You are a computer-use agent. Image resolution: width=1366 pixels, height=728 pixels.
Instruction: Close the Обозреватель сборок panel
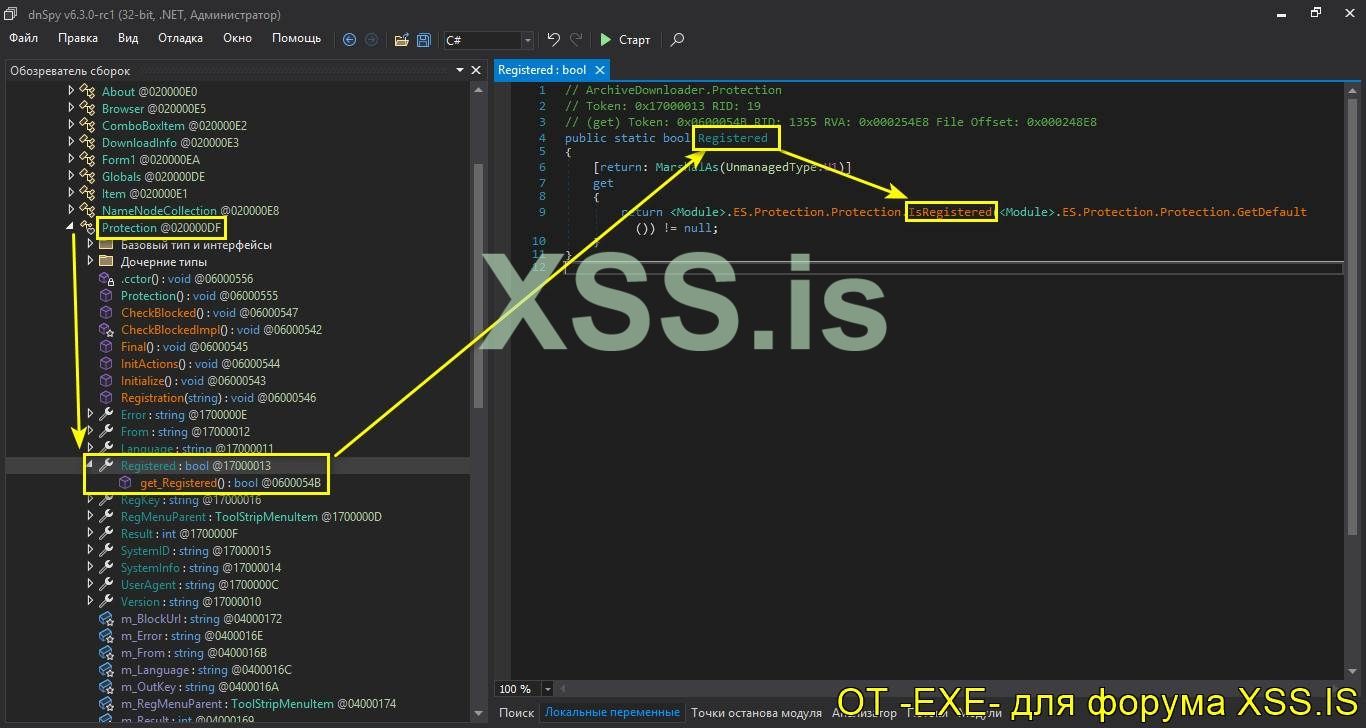click(x=476, y=70)
